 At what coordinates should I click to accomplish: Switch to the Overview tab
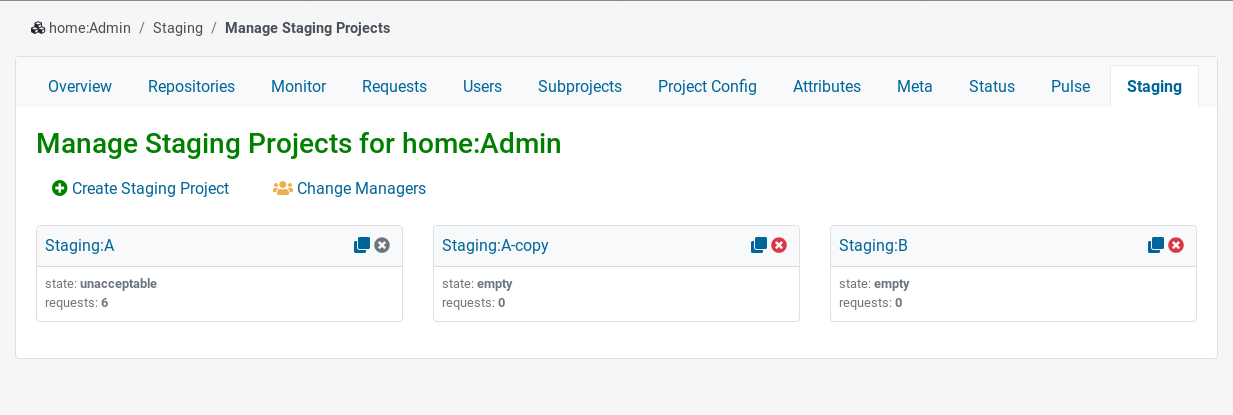(x=80, y=86)
